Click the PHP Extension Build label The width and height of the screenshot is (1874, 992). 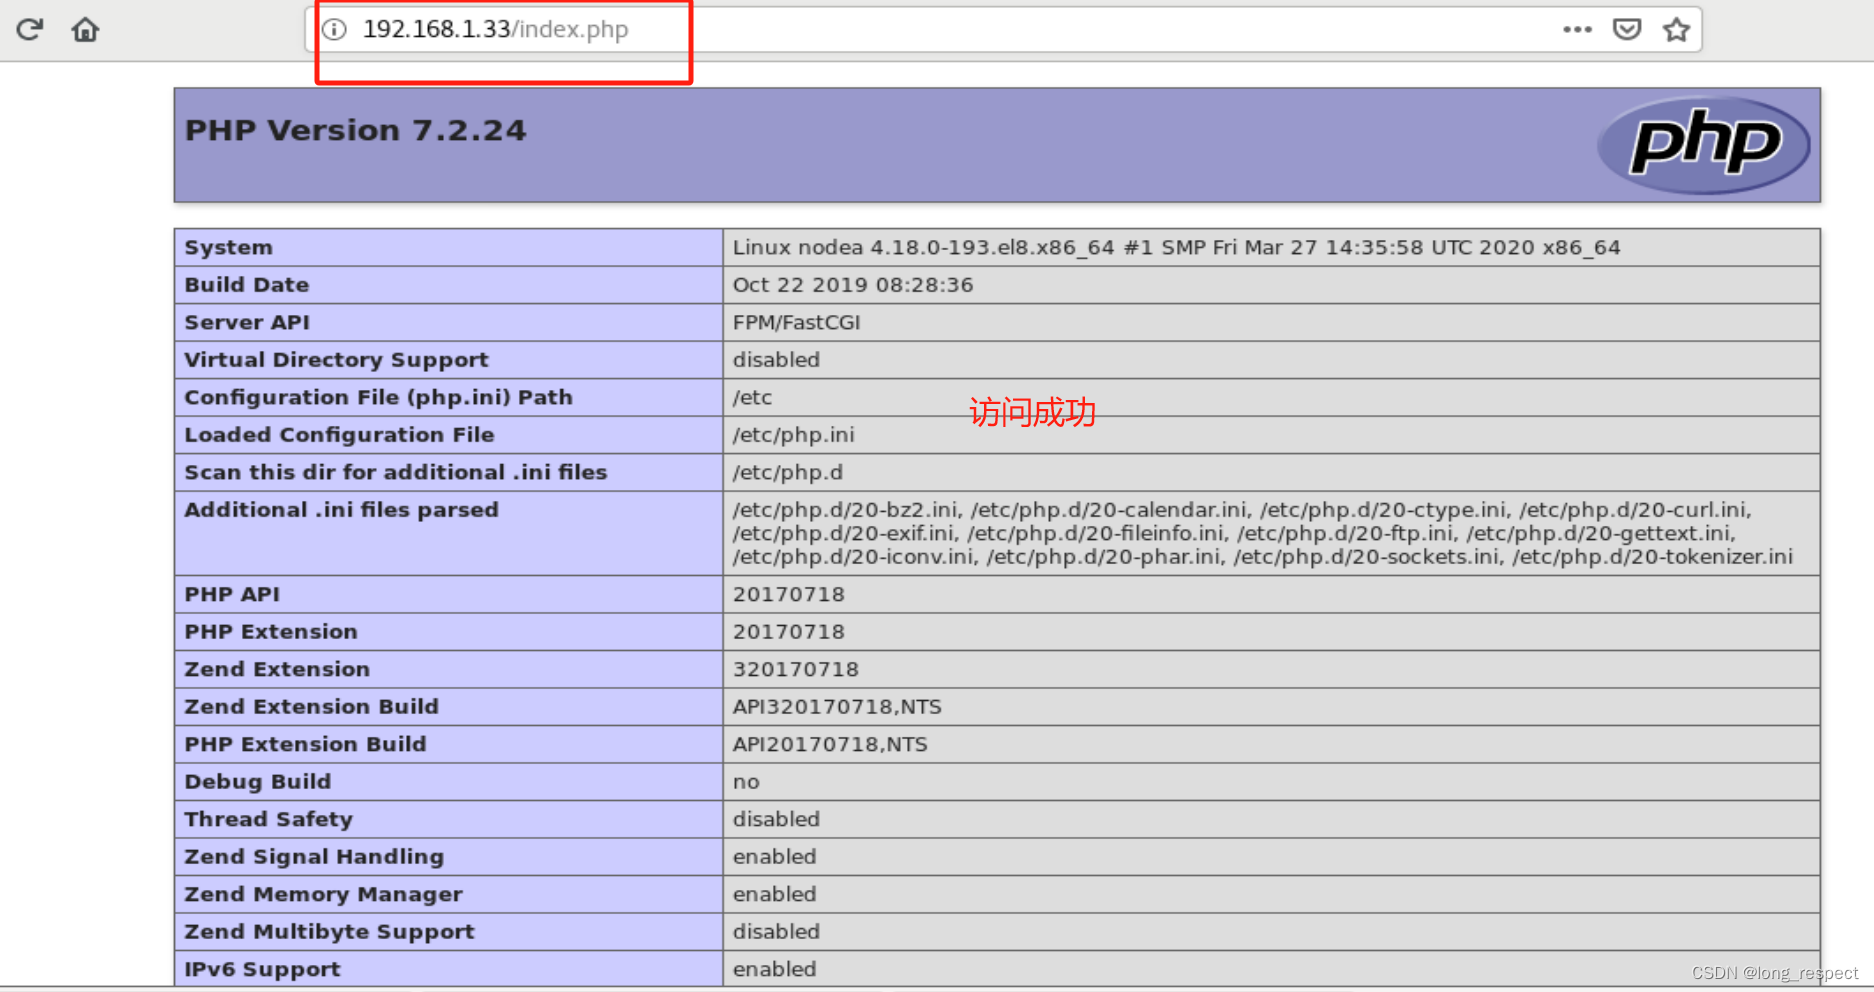(305, 744)
